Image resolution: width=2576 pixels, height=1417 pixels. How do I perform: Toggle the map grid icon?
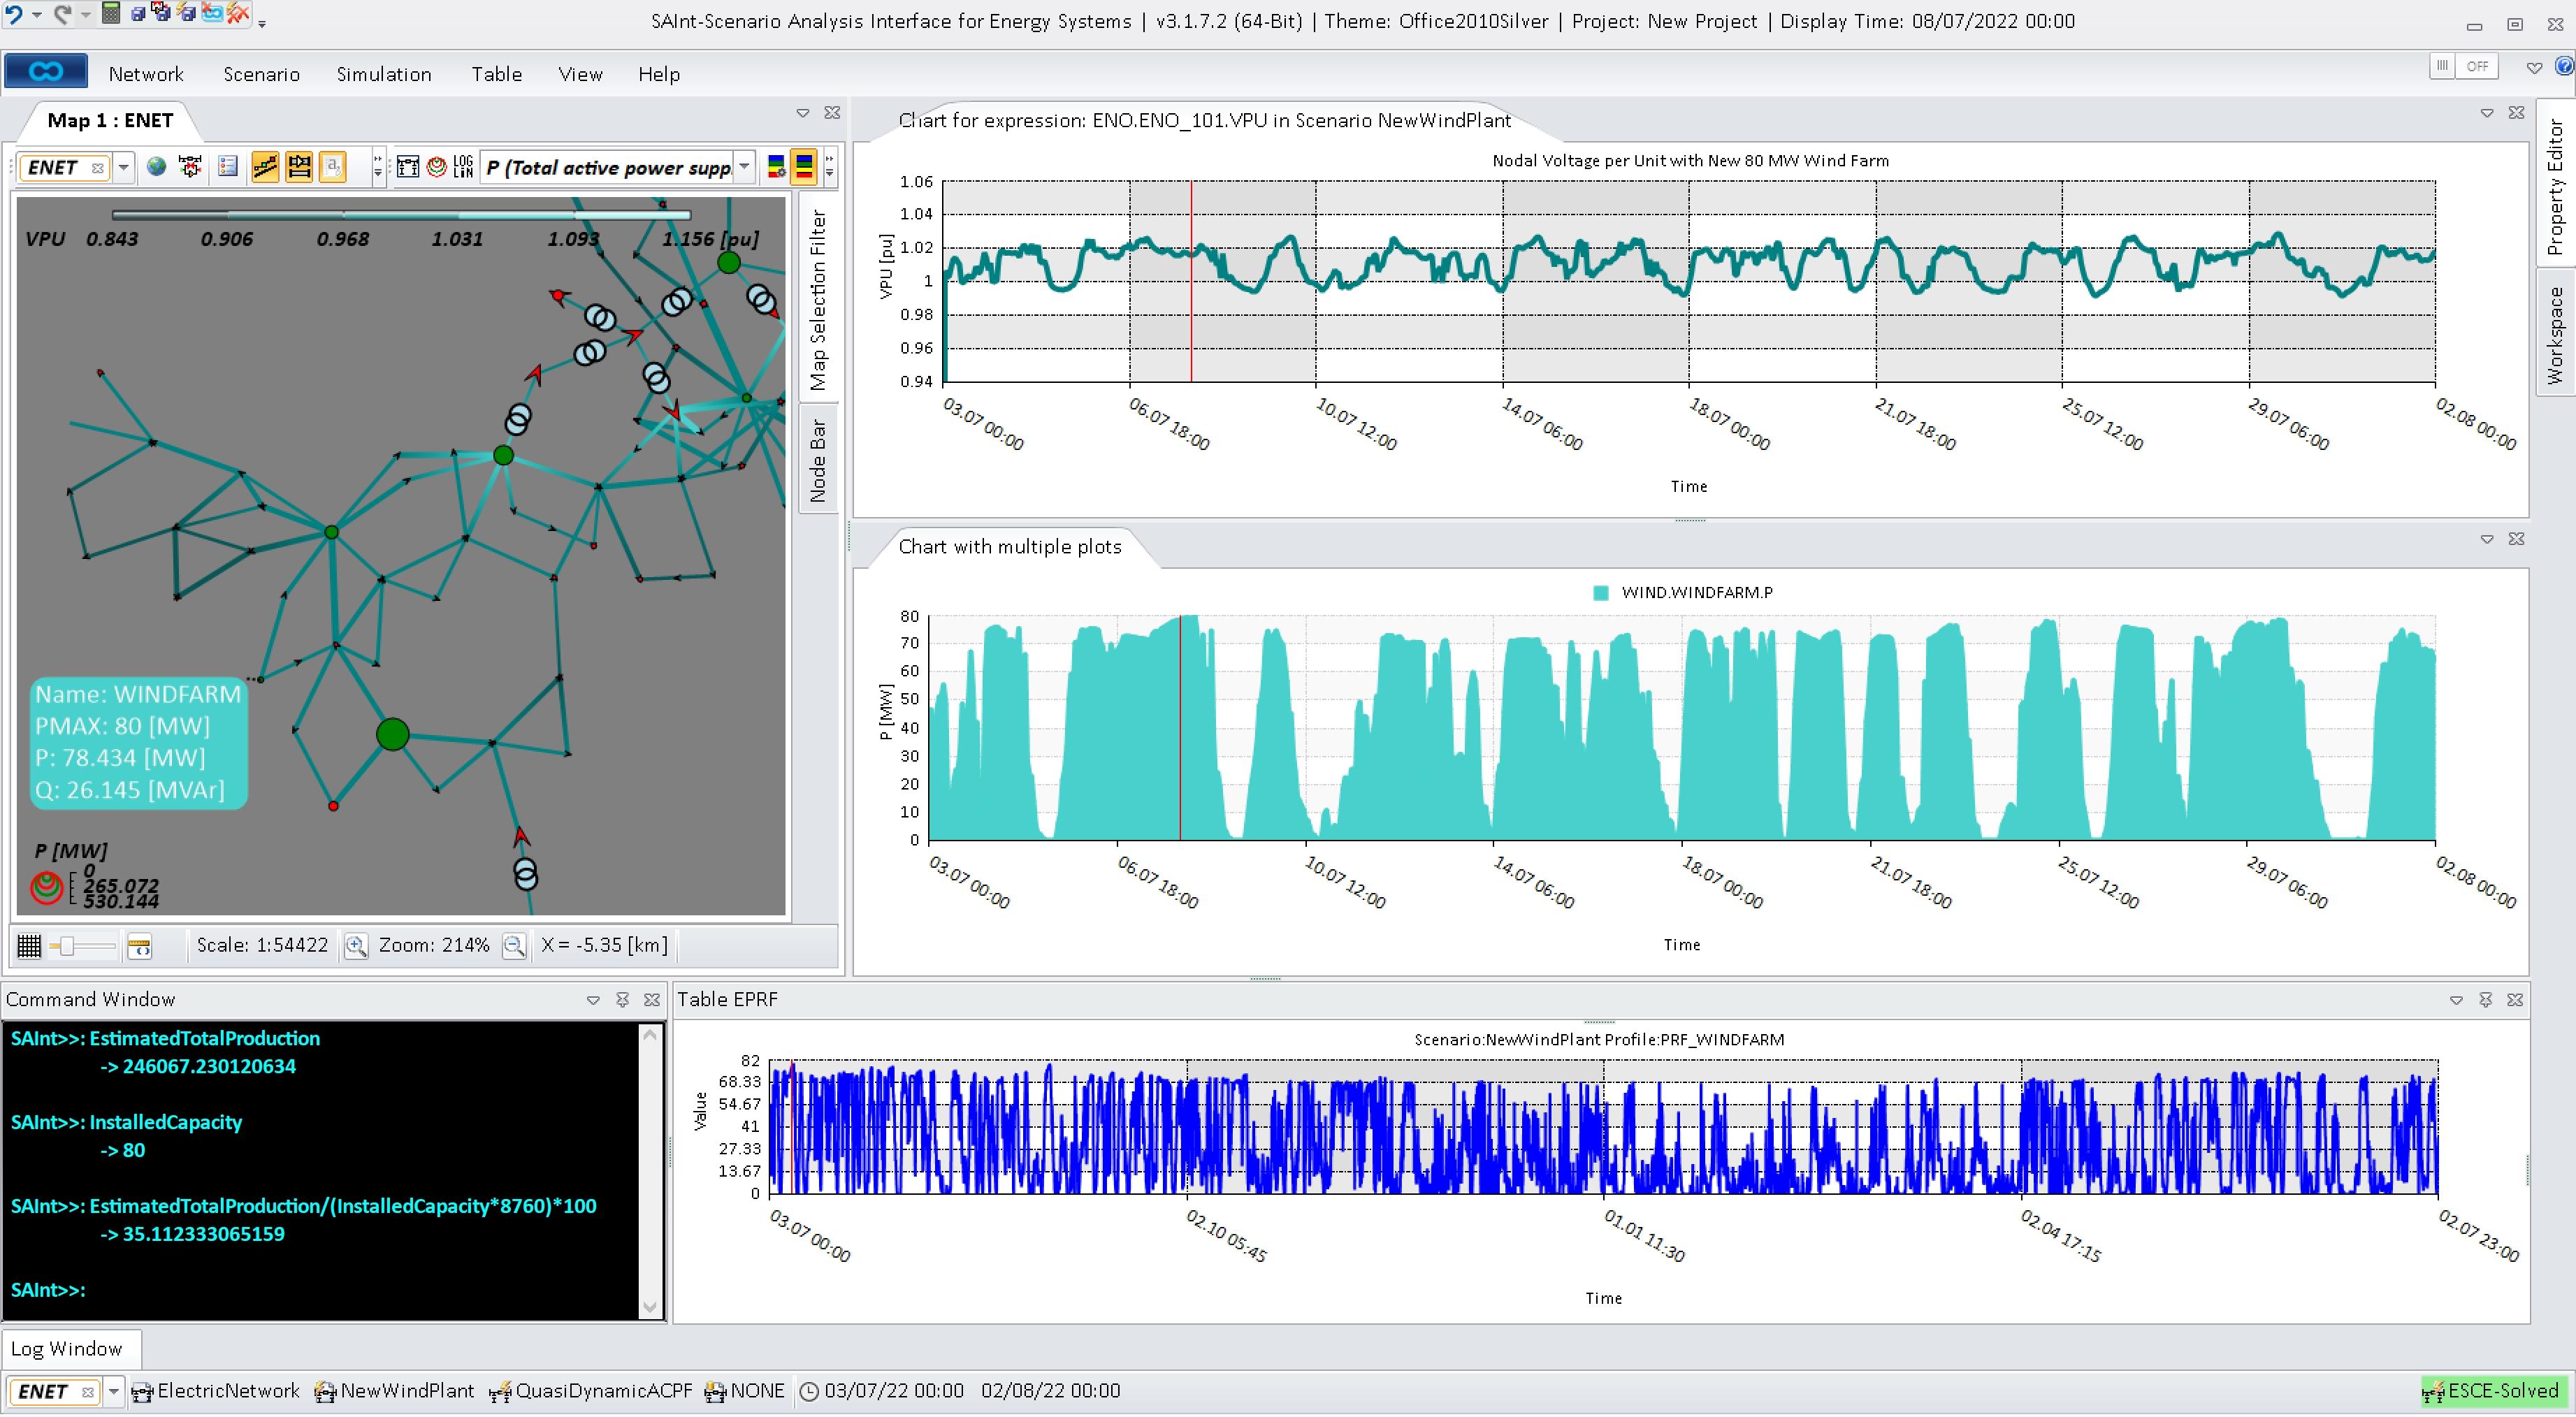(x=29, y=946)
